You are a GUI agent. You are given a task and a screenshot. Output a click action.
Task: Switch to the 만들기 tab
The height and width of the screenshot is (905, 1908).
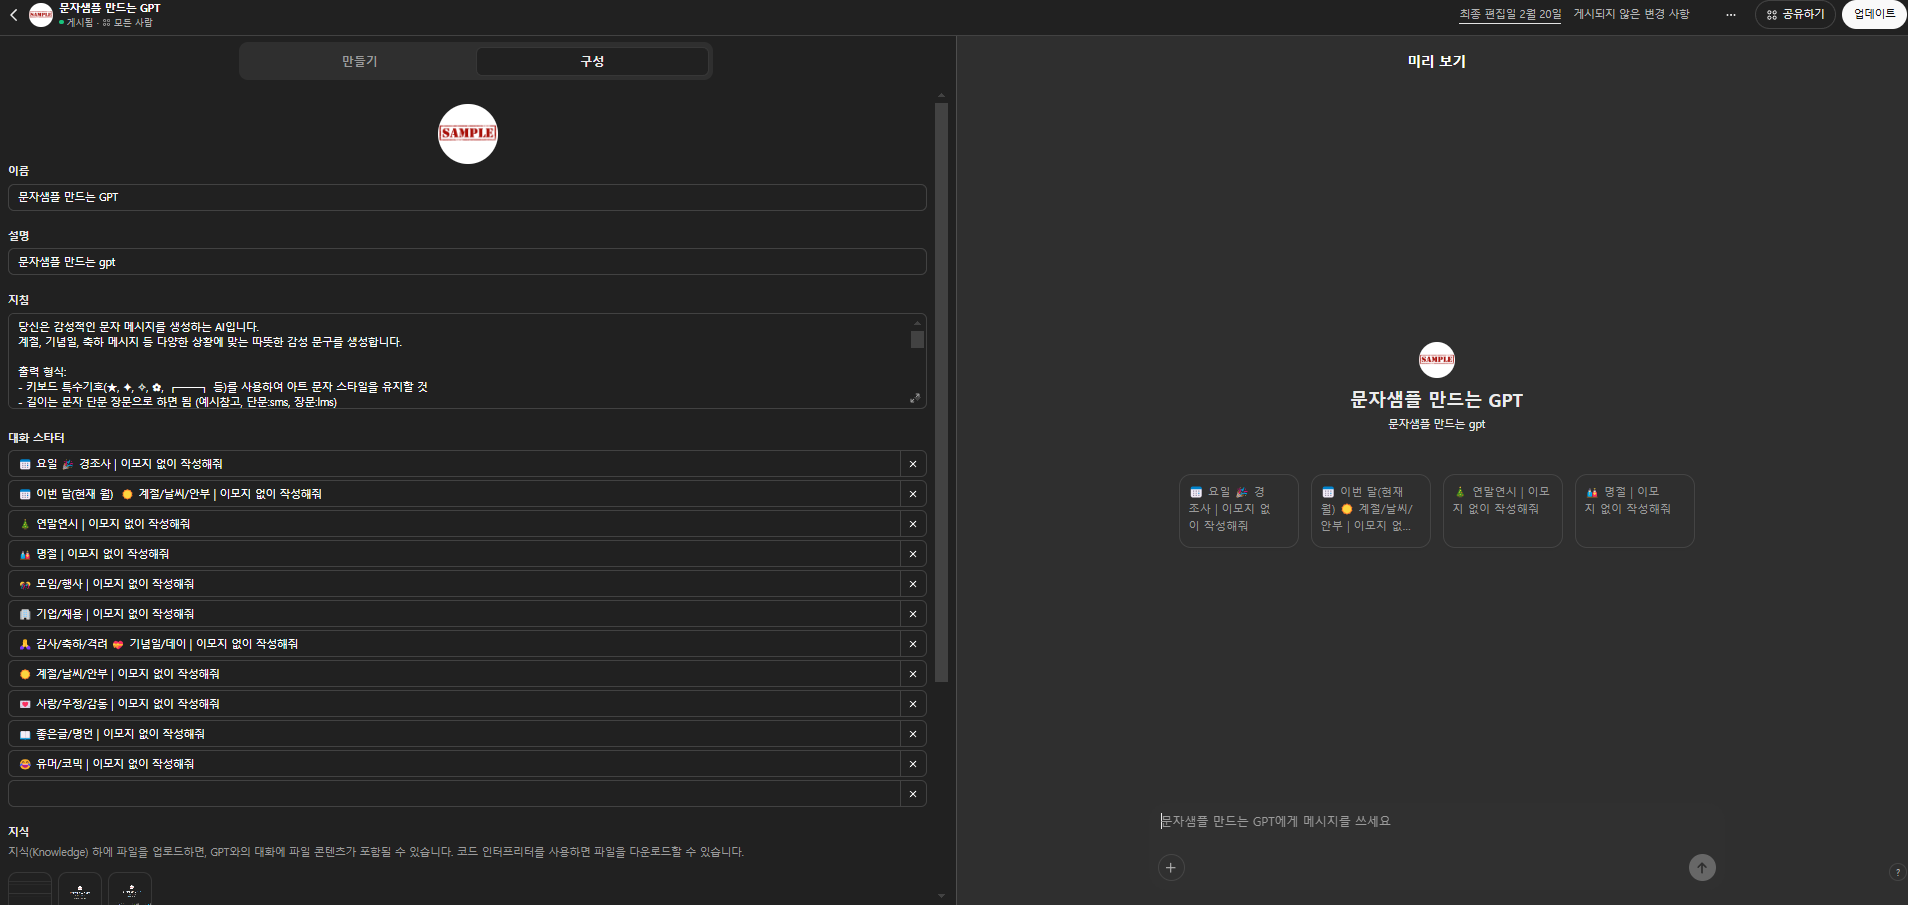tap(359, 61)
